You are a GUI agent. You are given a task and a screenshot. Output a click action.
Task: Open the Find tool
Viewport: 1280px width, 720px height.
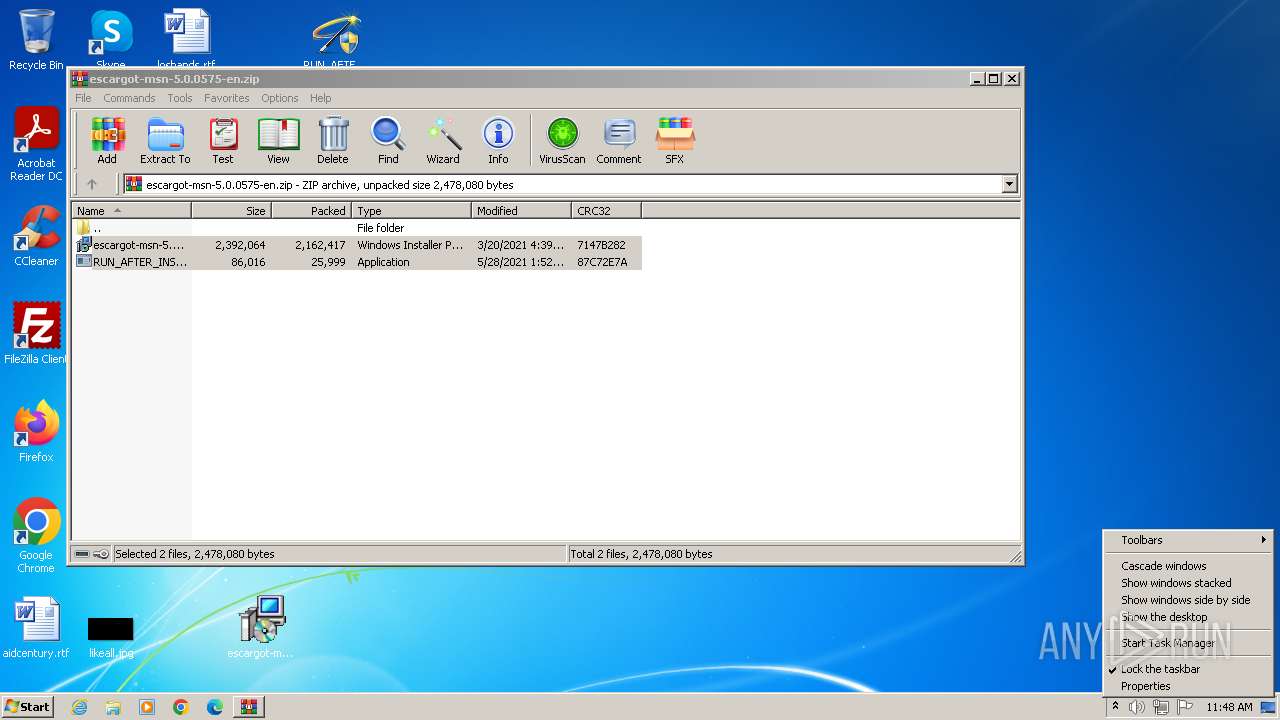tap(388, 141)
